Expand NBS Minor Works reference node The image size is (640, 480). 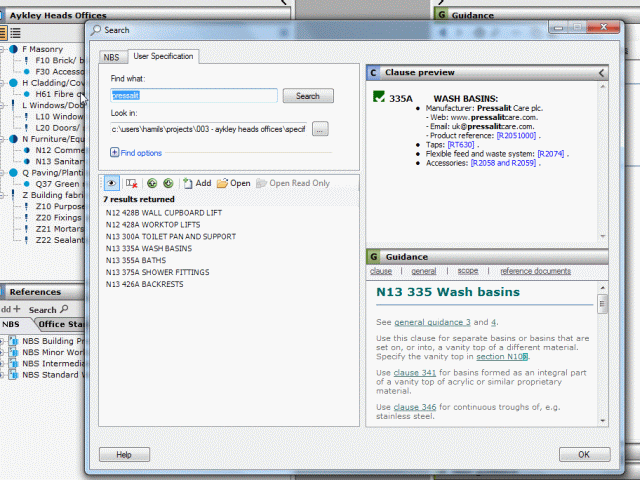coord(2,352)
